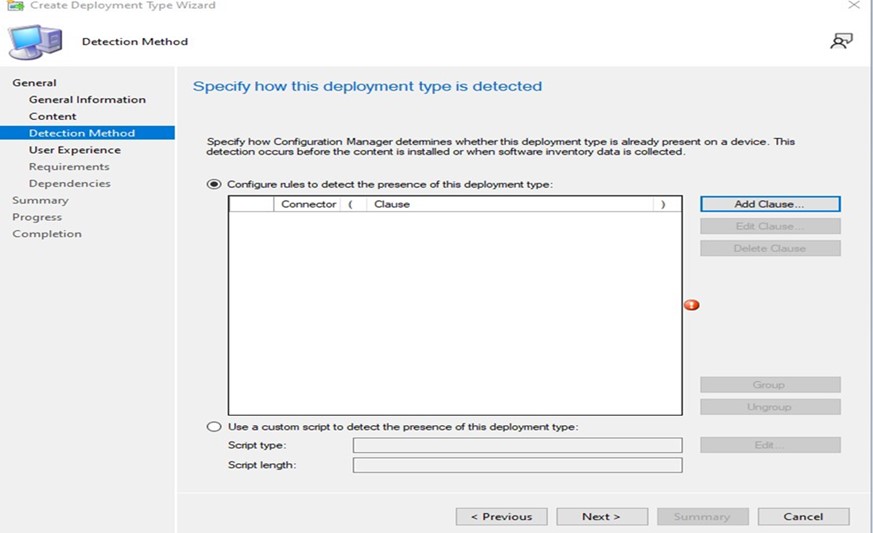Viewport: 873px width, 533px height.
Task: Select Configure rules to detect presence option
Action: tap(214, 184)
